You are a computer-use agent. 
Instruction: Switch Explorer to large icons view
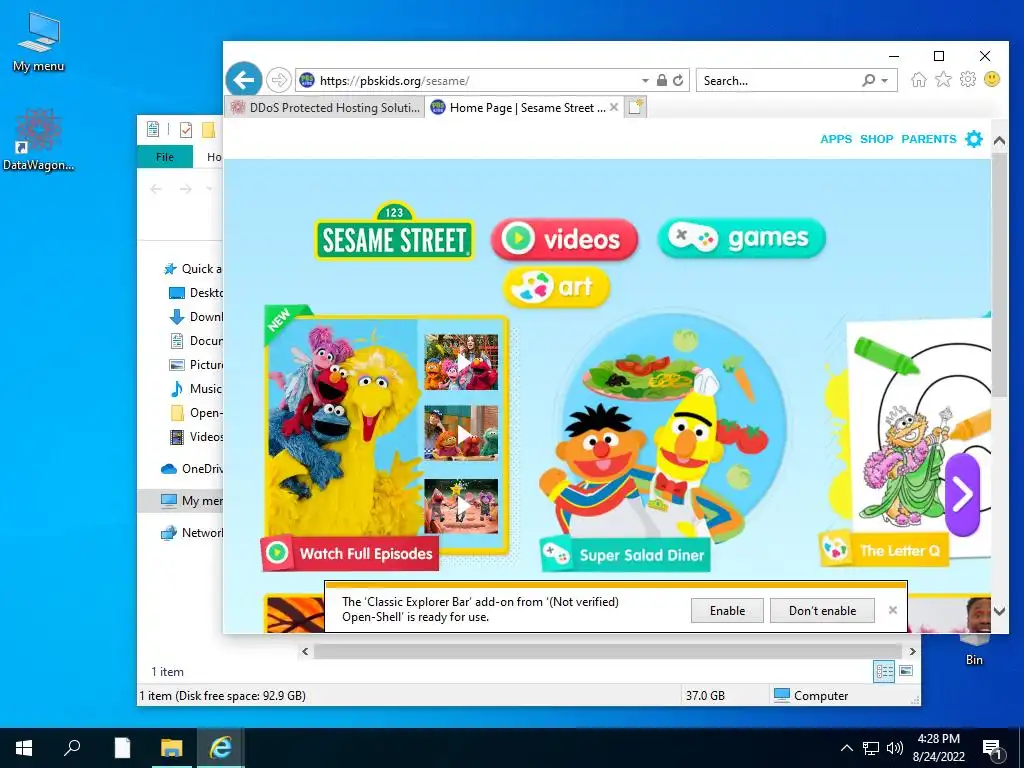coord(906,671)
